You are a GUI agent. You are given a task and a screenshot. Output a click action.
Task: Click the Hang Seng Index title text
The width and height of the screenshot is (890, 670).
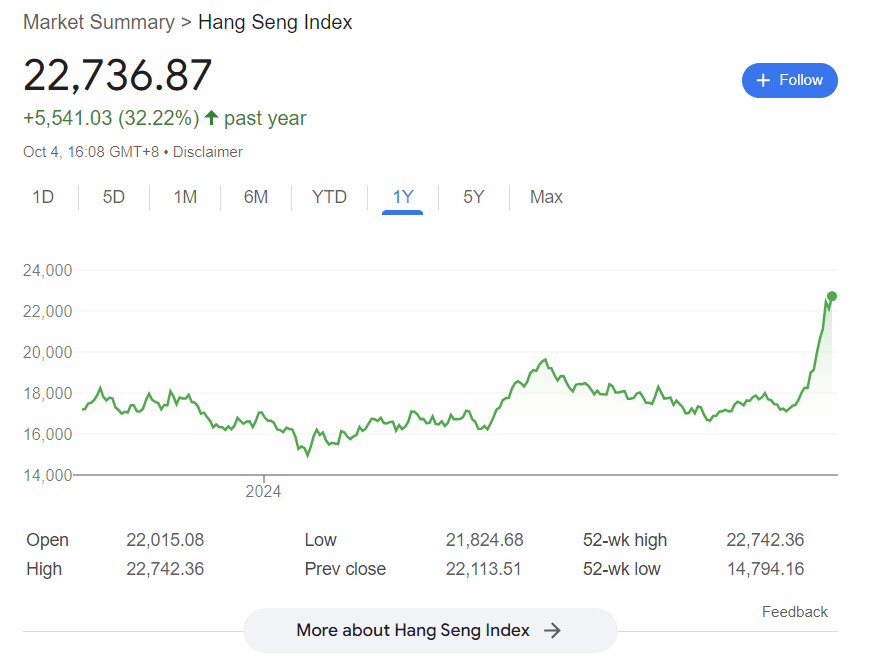[x=275, y=22]
